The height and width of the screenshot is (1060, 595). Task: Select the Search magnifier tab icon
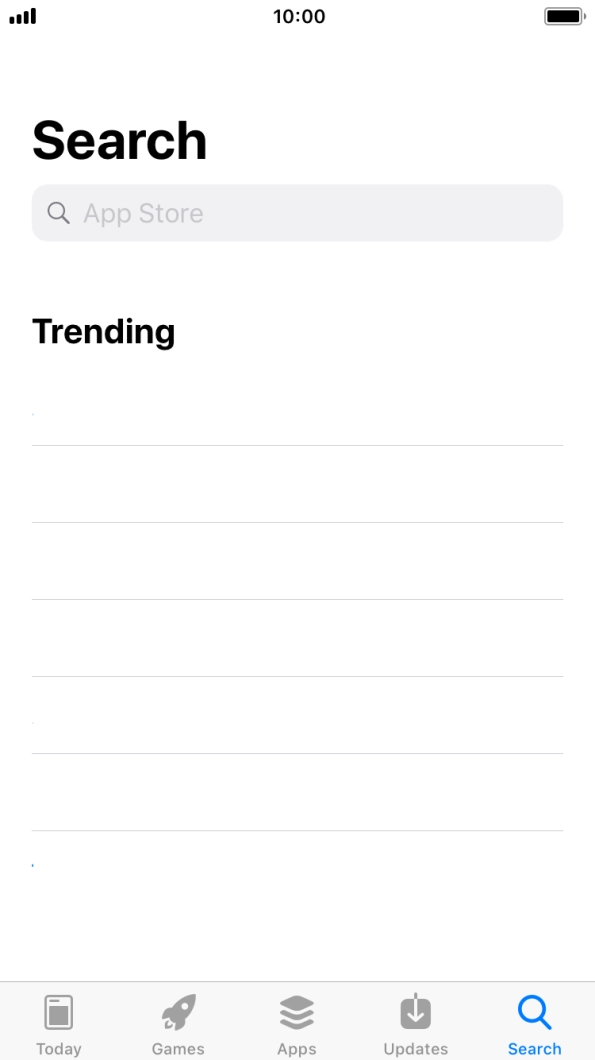coord(534,1011)
